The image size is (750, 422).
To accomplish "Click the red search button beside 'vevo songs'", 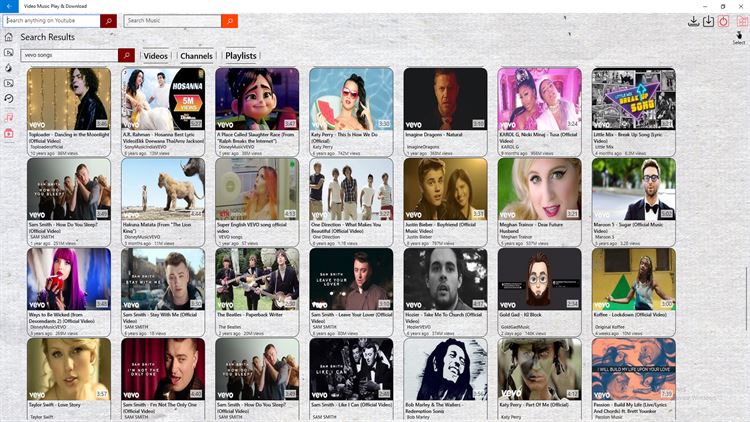I will (x=126, y=56).
